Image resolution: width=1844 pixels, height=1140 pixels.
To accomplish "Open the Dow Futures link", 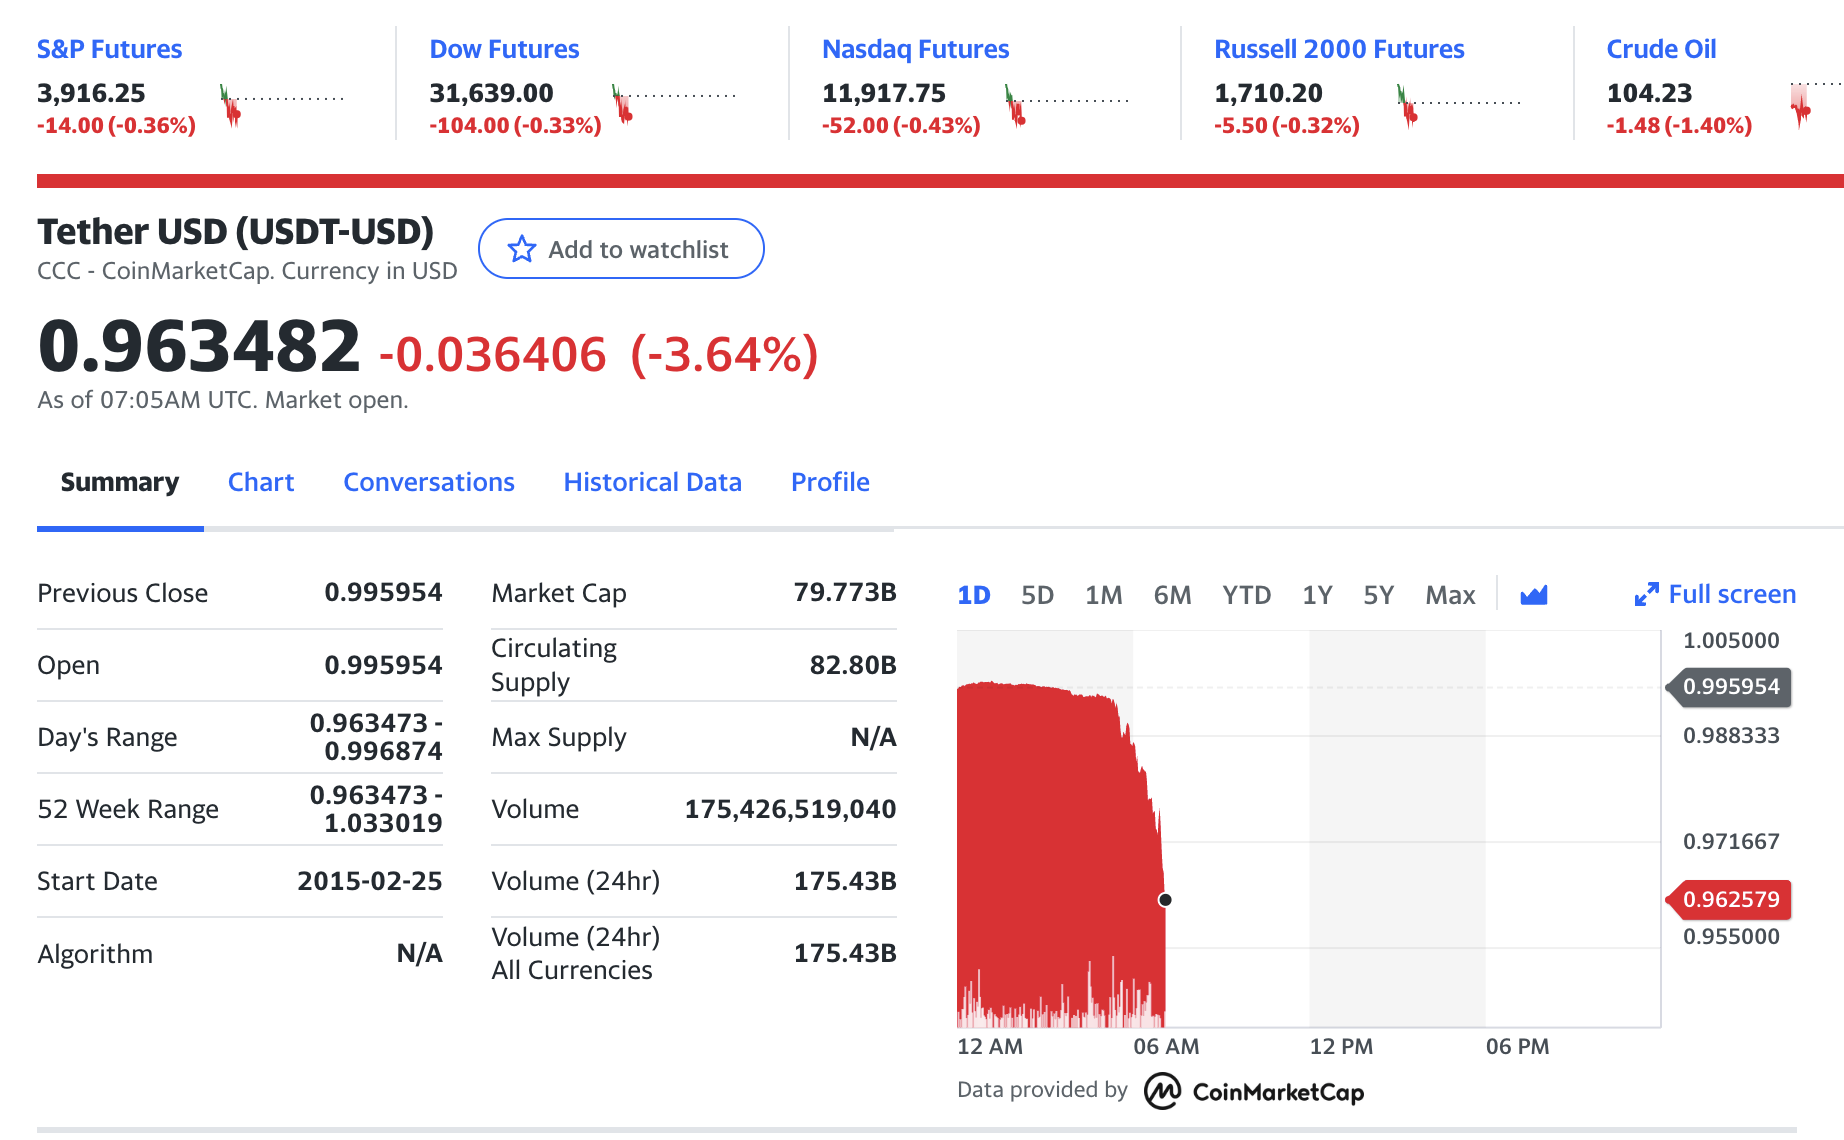I will click(504, 49).
